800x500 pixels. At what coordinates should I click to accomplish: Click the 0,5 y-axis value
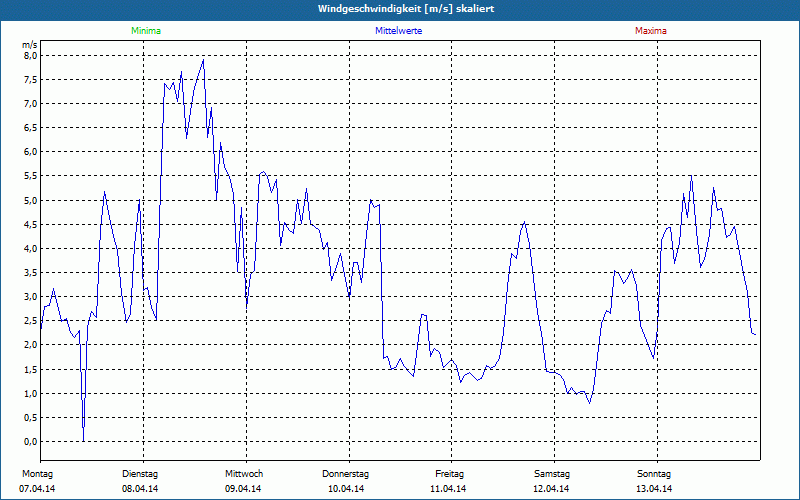pos(31,417)
